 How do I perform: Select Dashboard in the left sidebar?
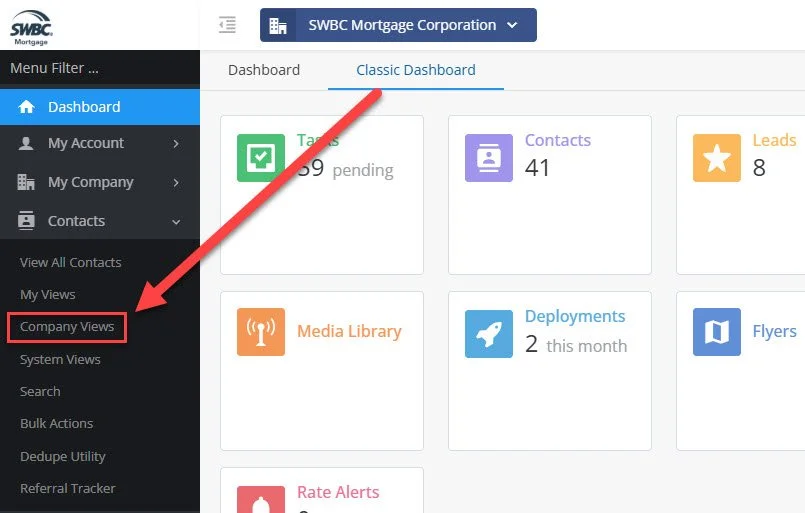(100, 107)
